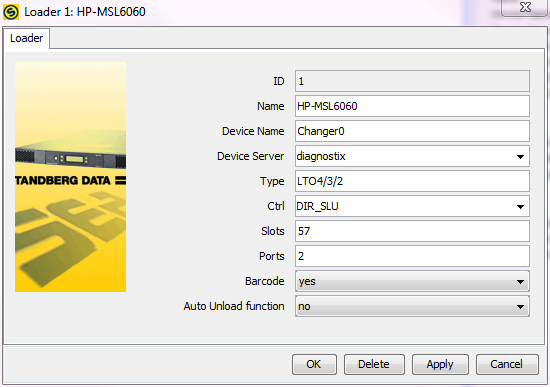Image resolution: width=550 pixels, height=387 pixels.
Task: Open the Device Server dropdown diagnostix
Action: click(412, 156)
